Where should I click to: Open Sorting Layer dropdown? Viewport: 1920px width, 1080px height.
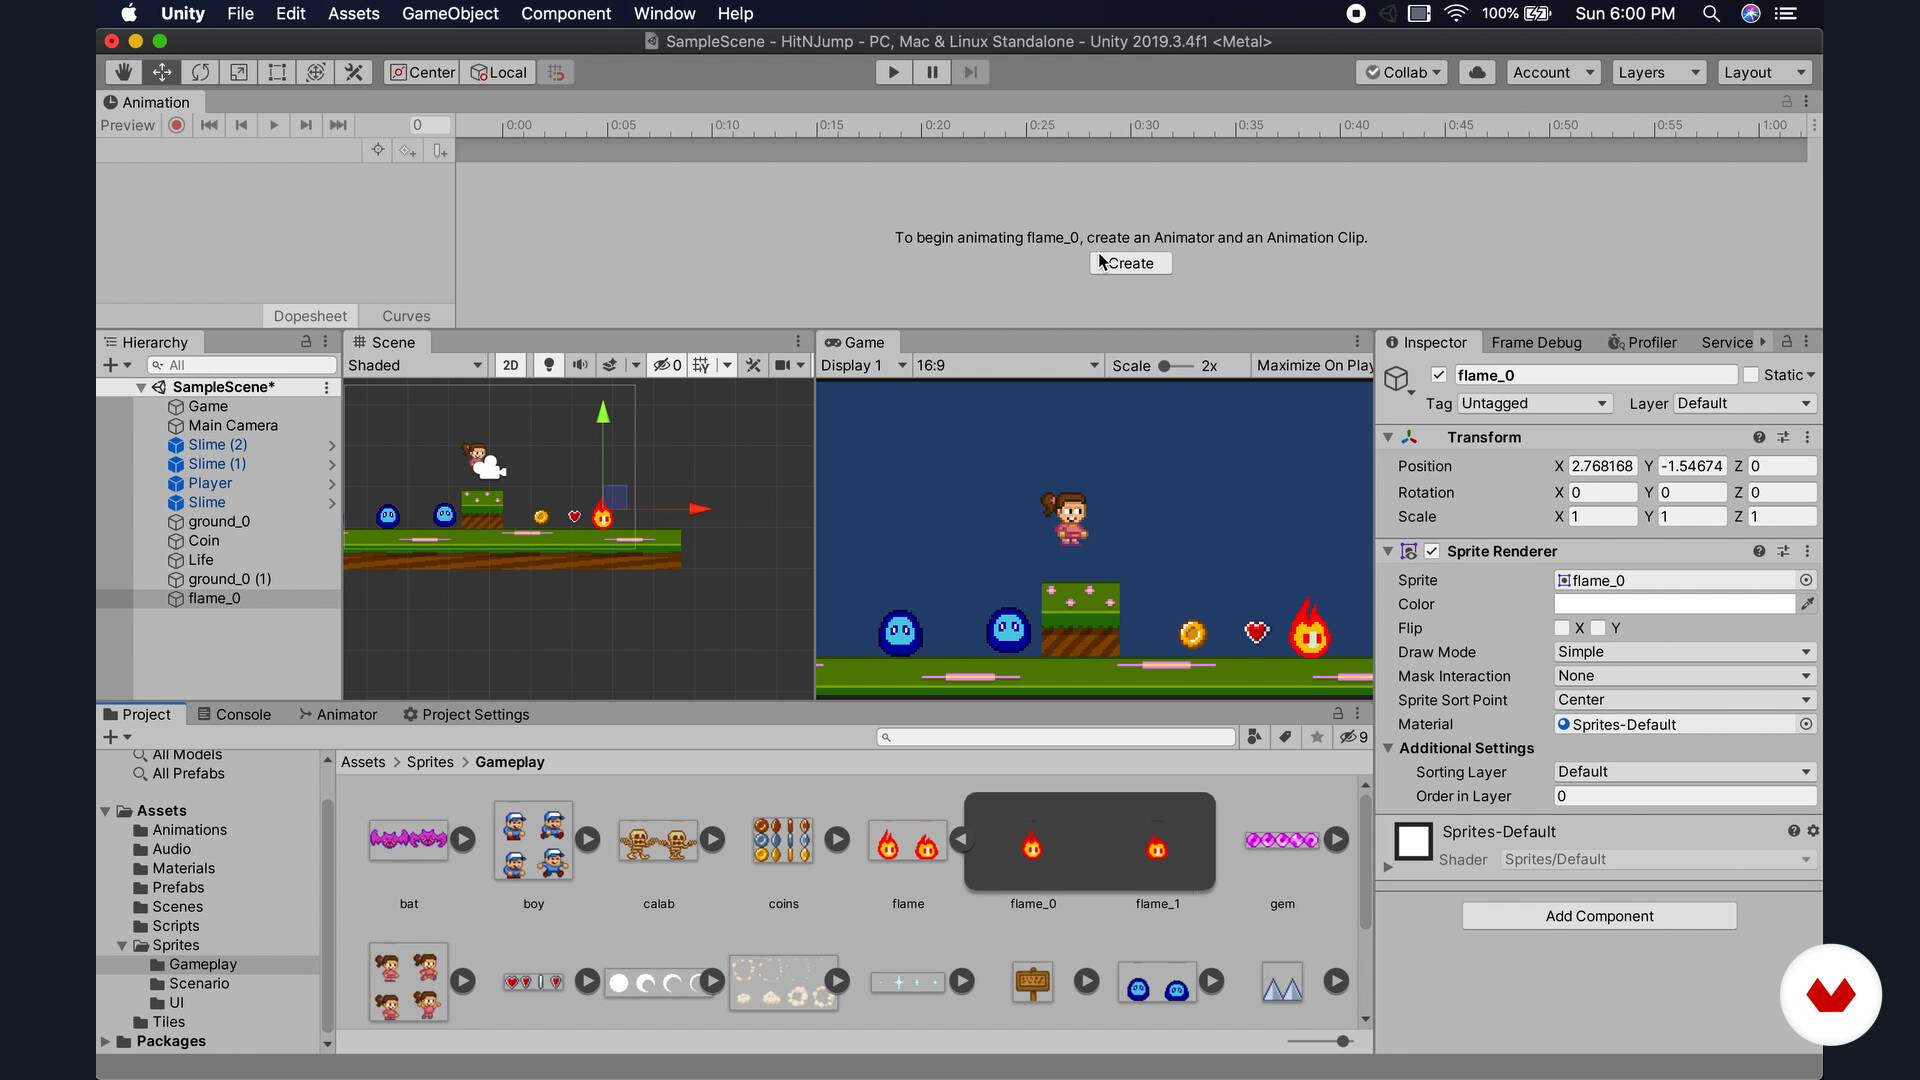(1685, 772)
